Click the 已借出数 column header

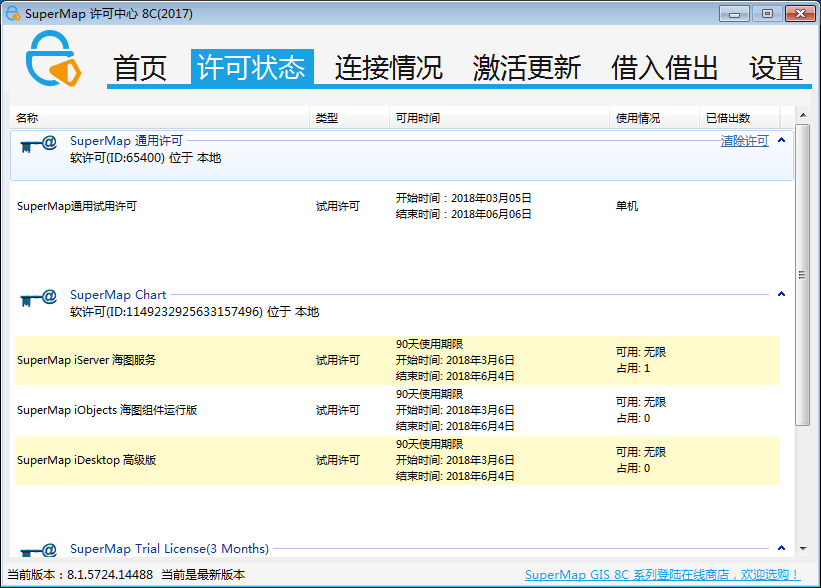[740, 118]
